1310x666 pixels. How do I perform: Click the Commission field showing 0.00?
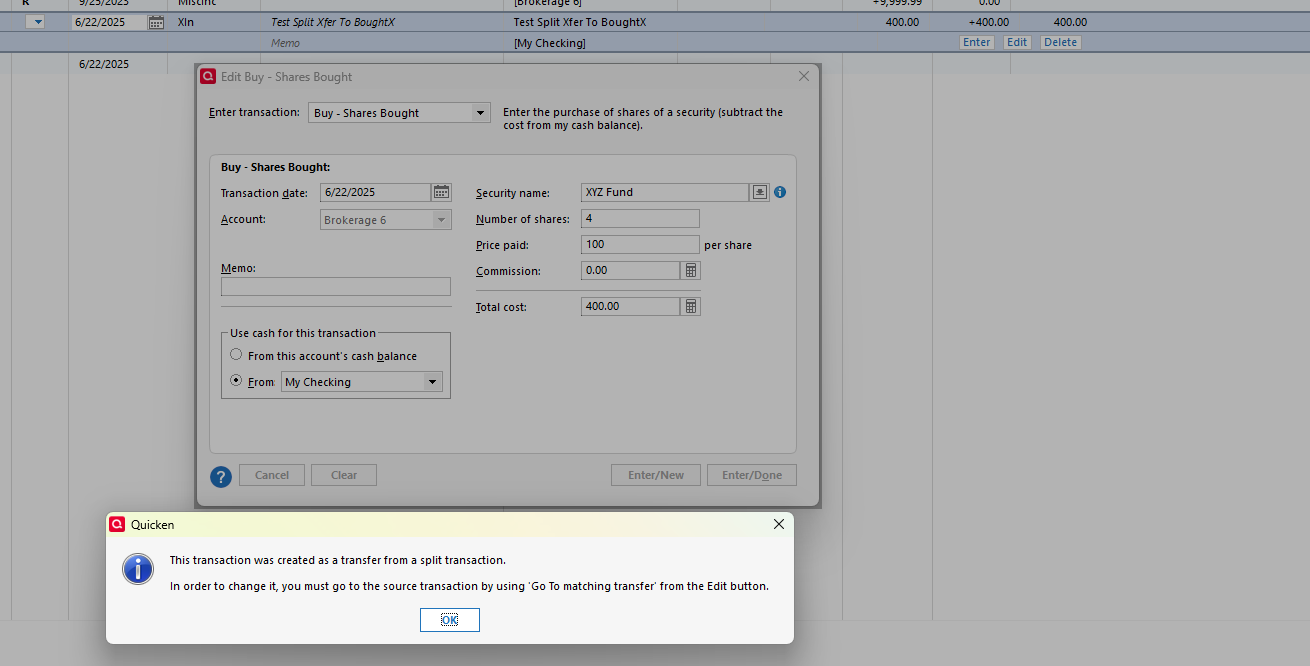(x=630, y=270)
